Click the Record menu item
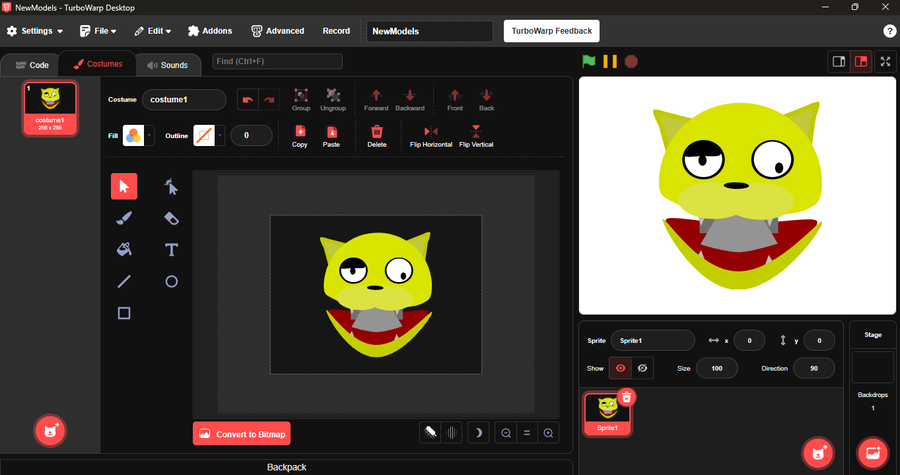This screenshot has width=900, height=475. [x=336, y=31]
